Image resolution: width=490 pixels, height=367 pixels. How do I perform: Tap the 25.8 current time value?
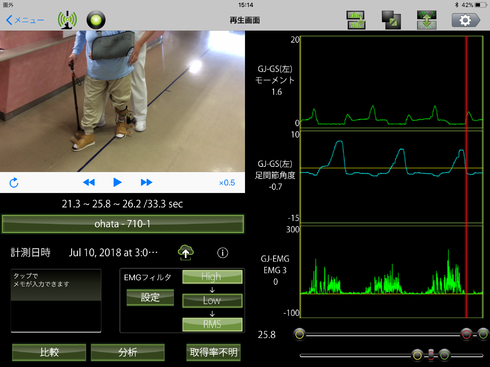pyautogui.click(x=267, y=335)
